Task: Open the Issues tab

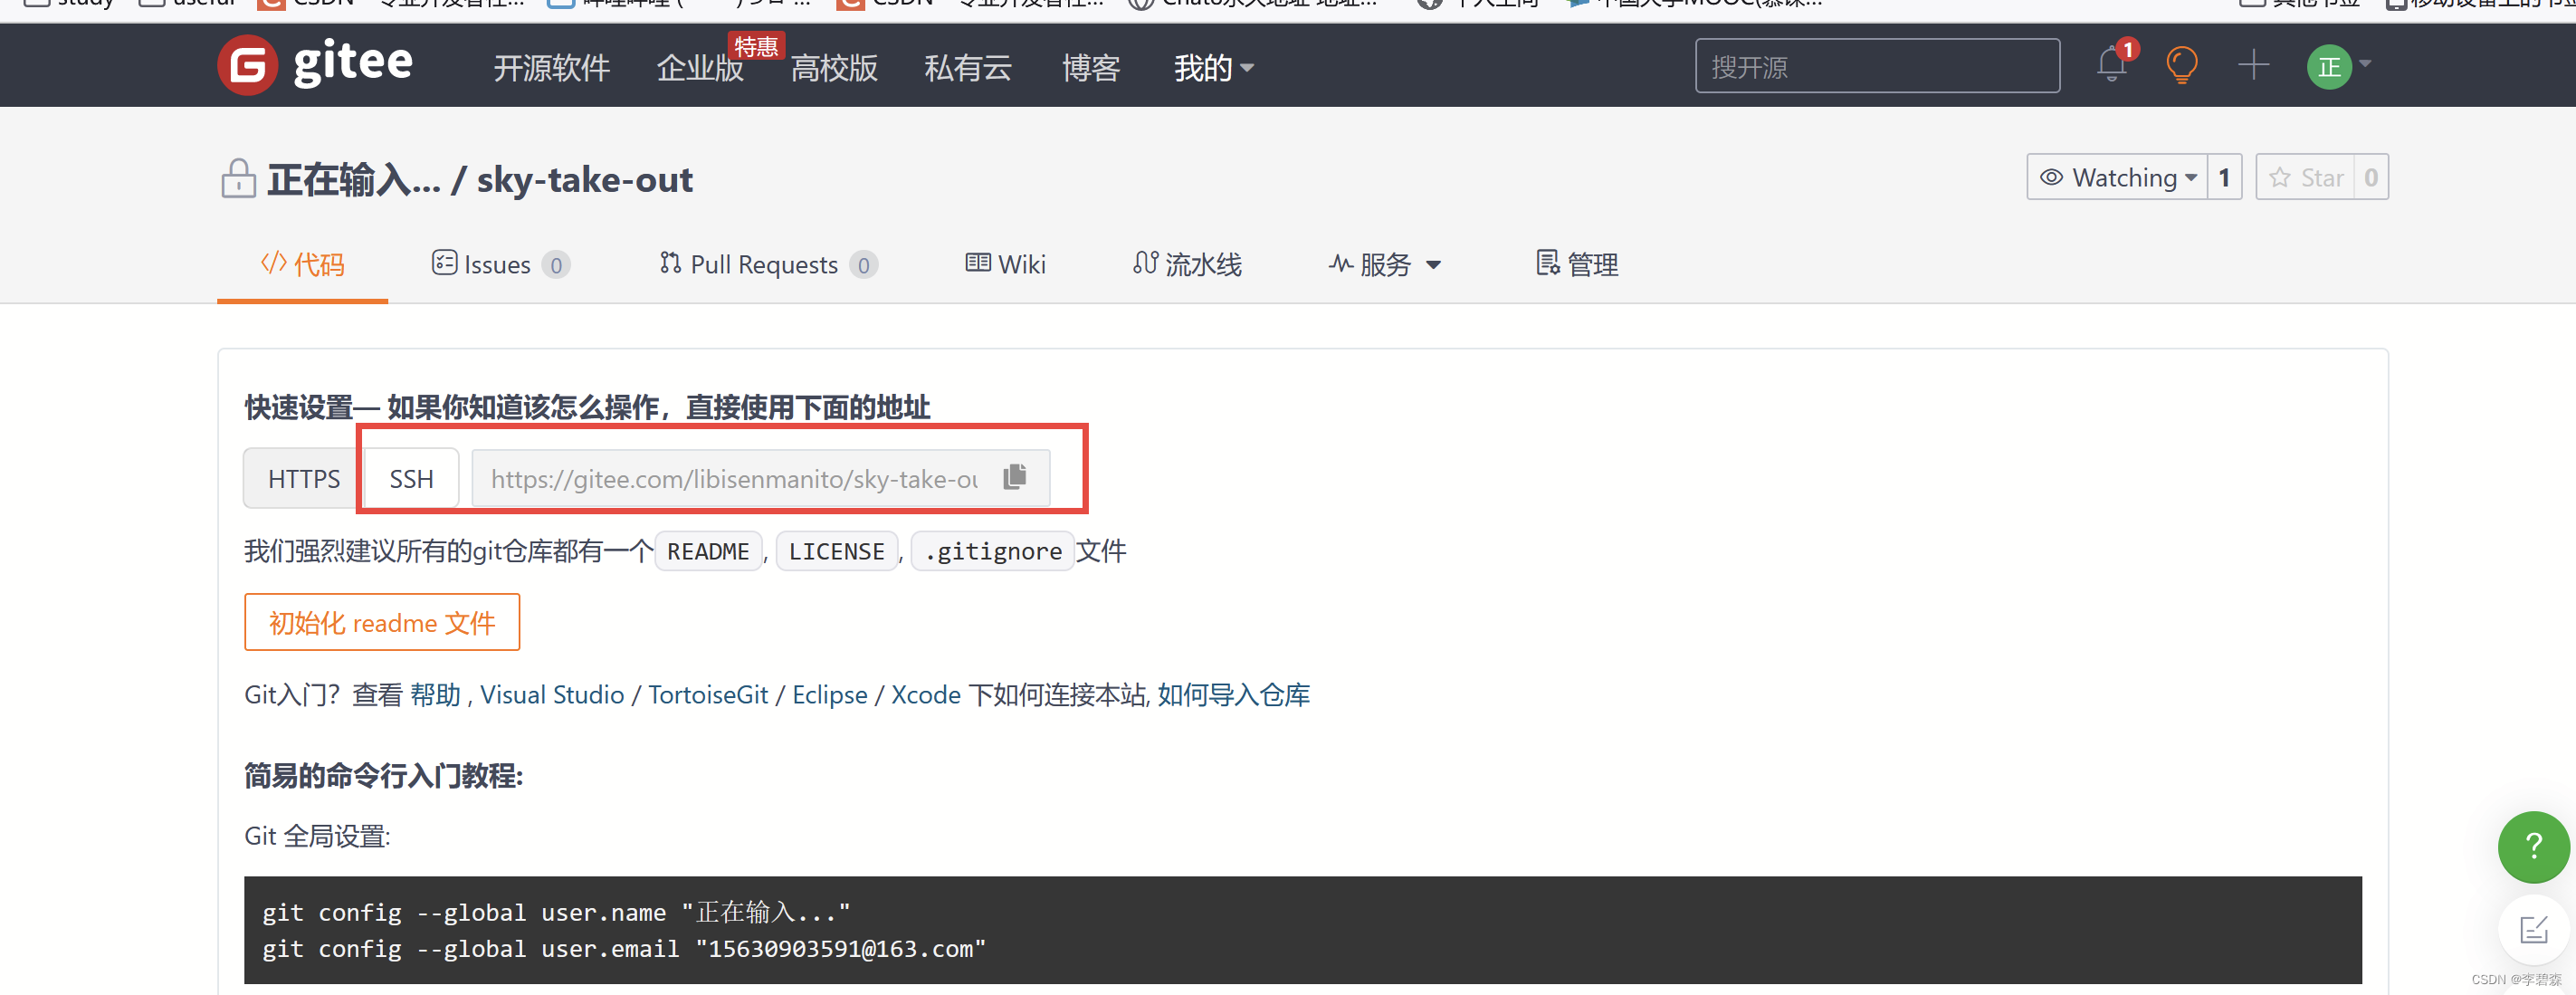Action: click(497, 265)
